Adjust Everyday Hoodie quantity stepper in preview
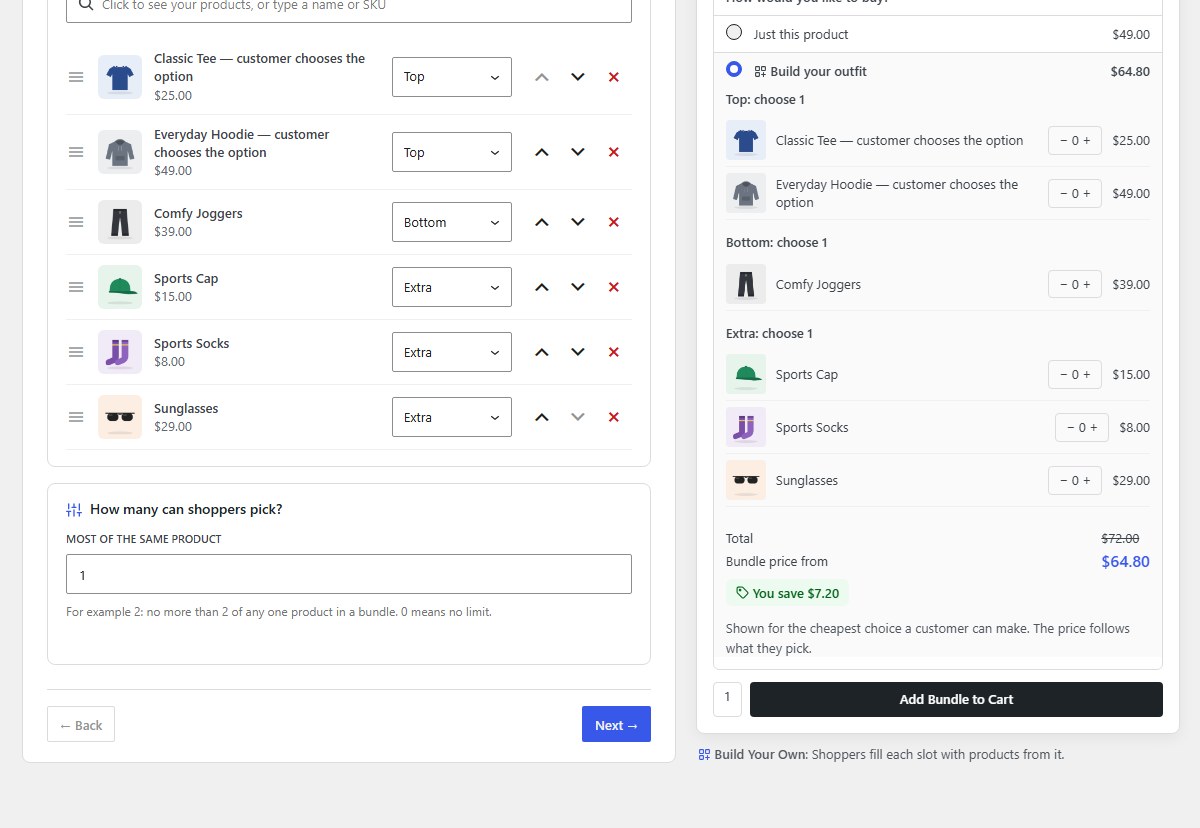 (1075, 194)
